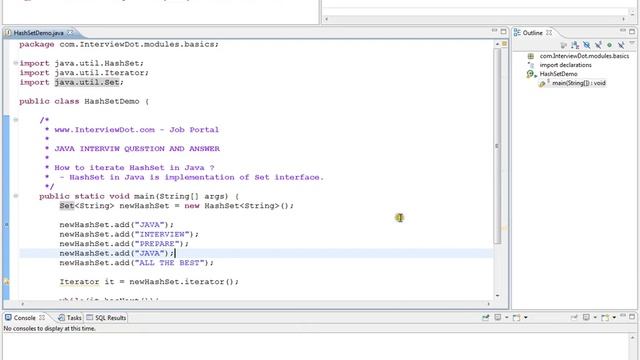
Task: Click the Tasks tab icon
Action: pyautogui.click(x=61, y=318)
